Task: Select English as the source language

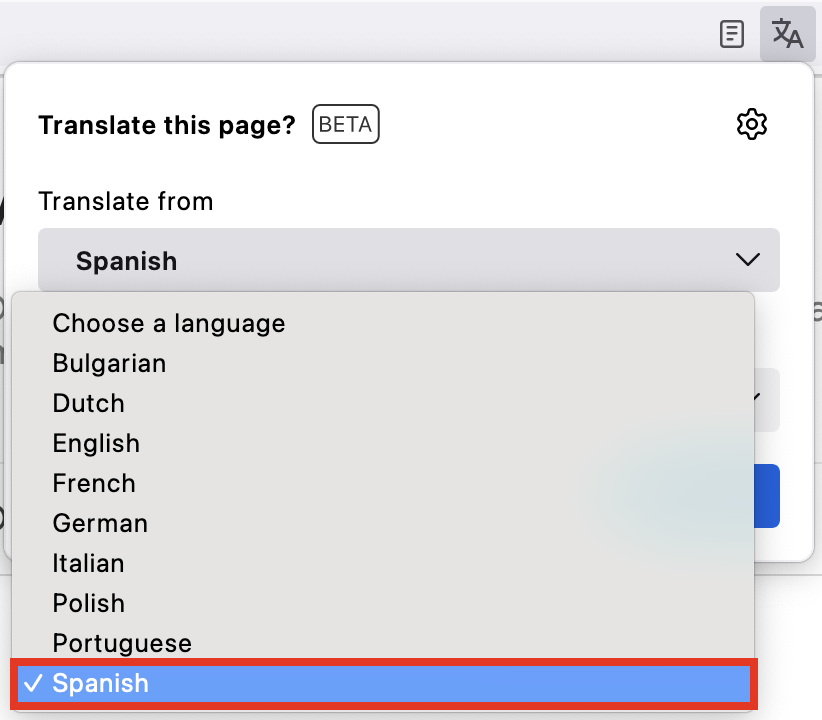Action: 96,443
